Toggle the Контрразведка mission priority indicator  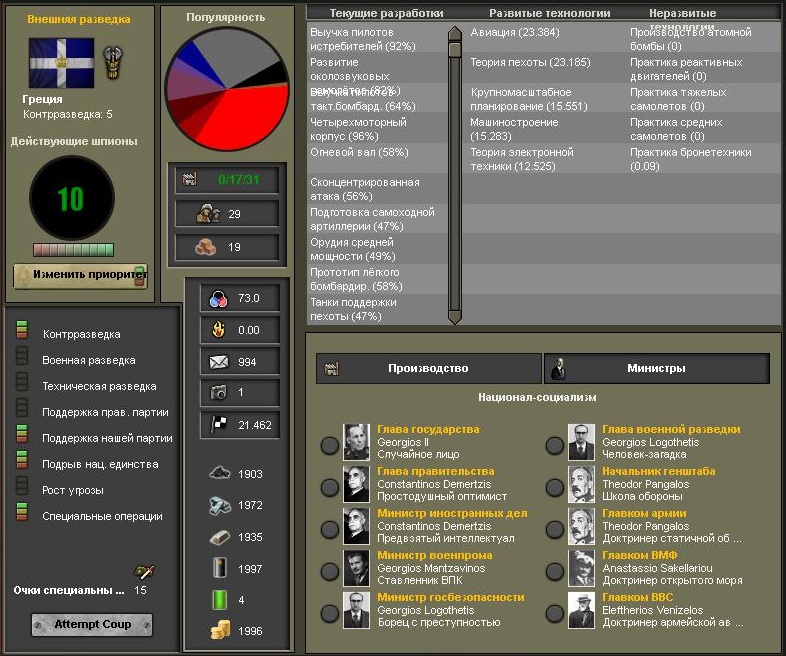(22, 334)
